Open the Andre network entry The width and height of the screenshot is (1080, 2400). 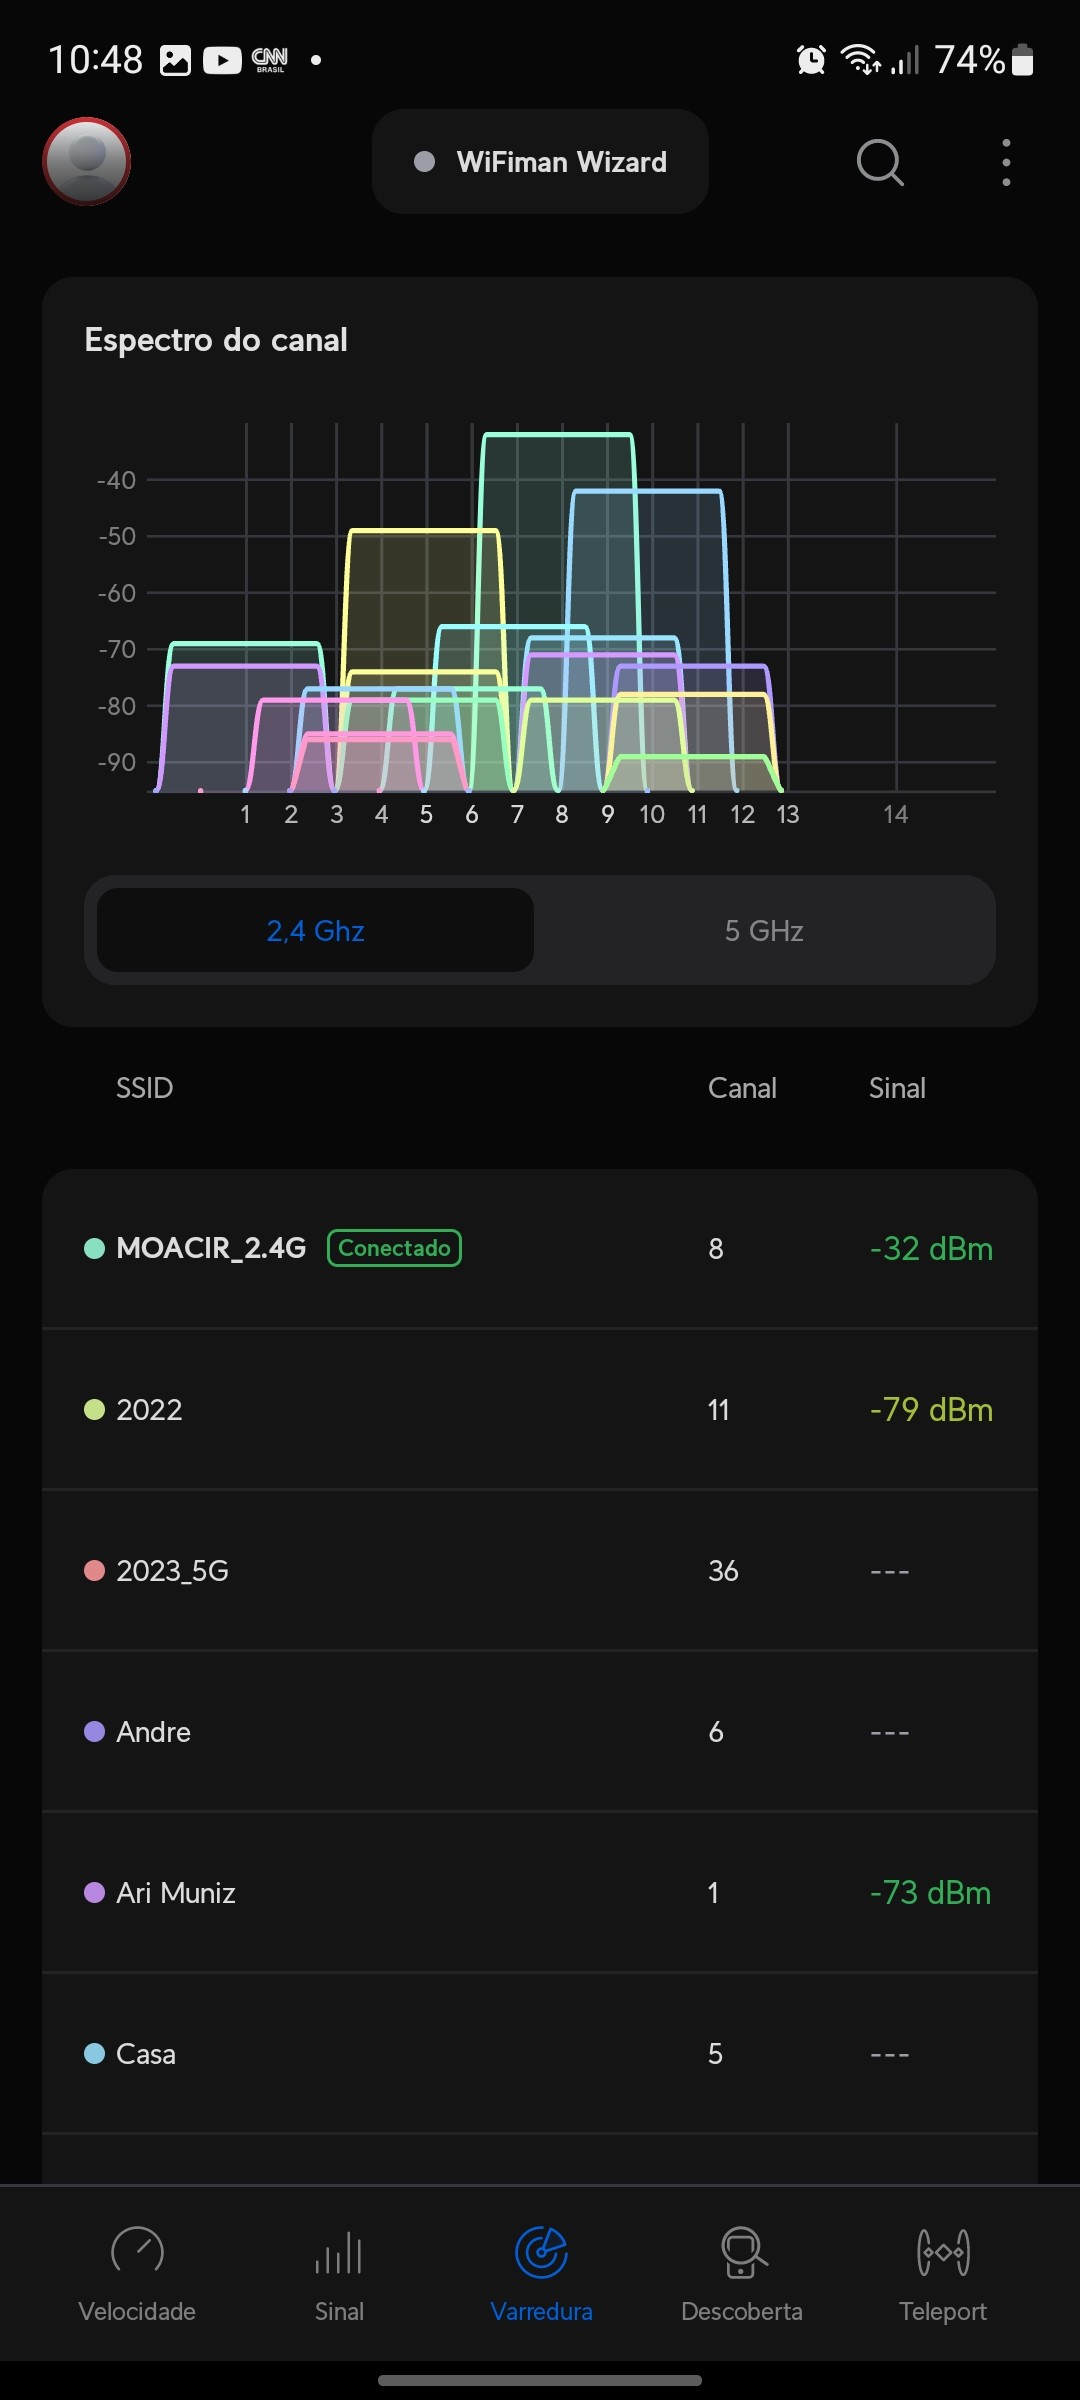tap(540, 1732)
